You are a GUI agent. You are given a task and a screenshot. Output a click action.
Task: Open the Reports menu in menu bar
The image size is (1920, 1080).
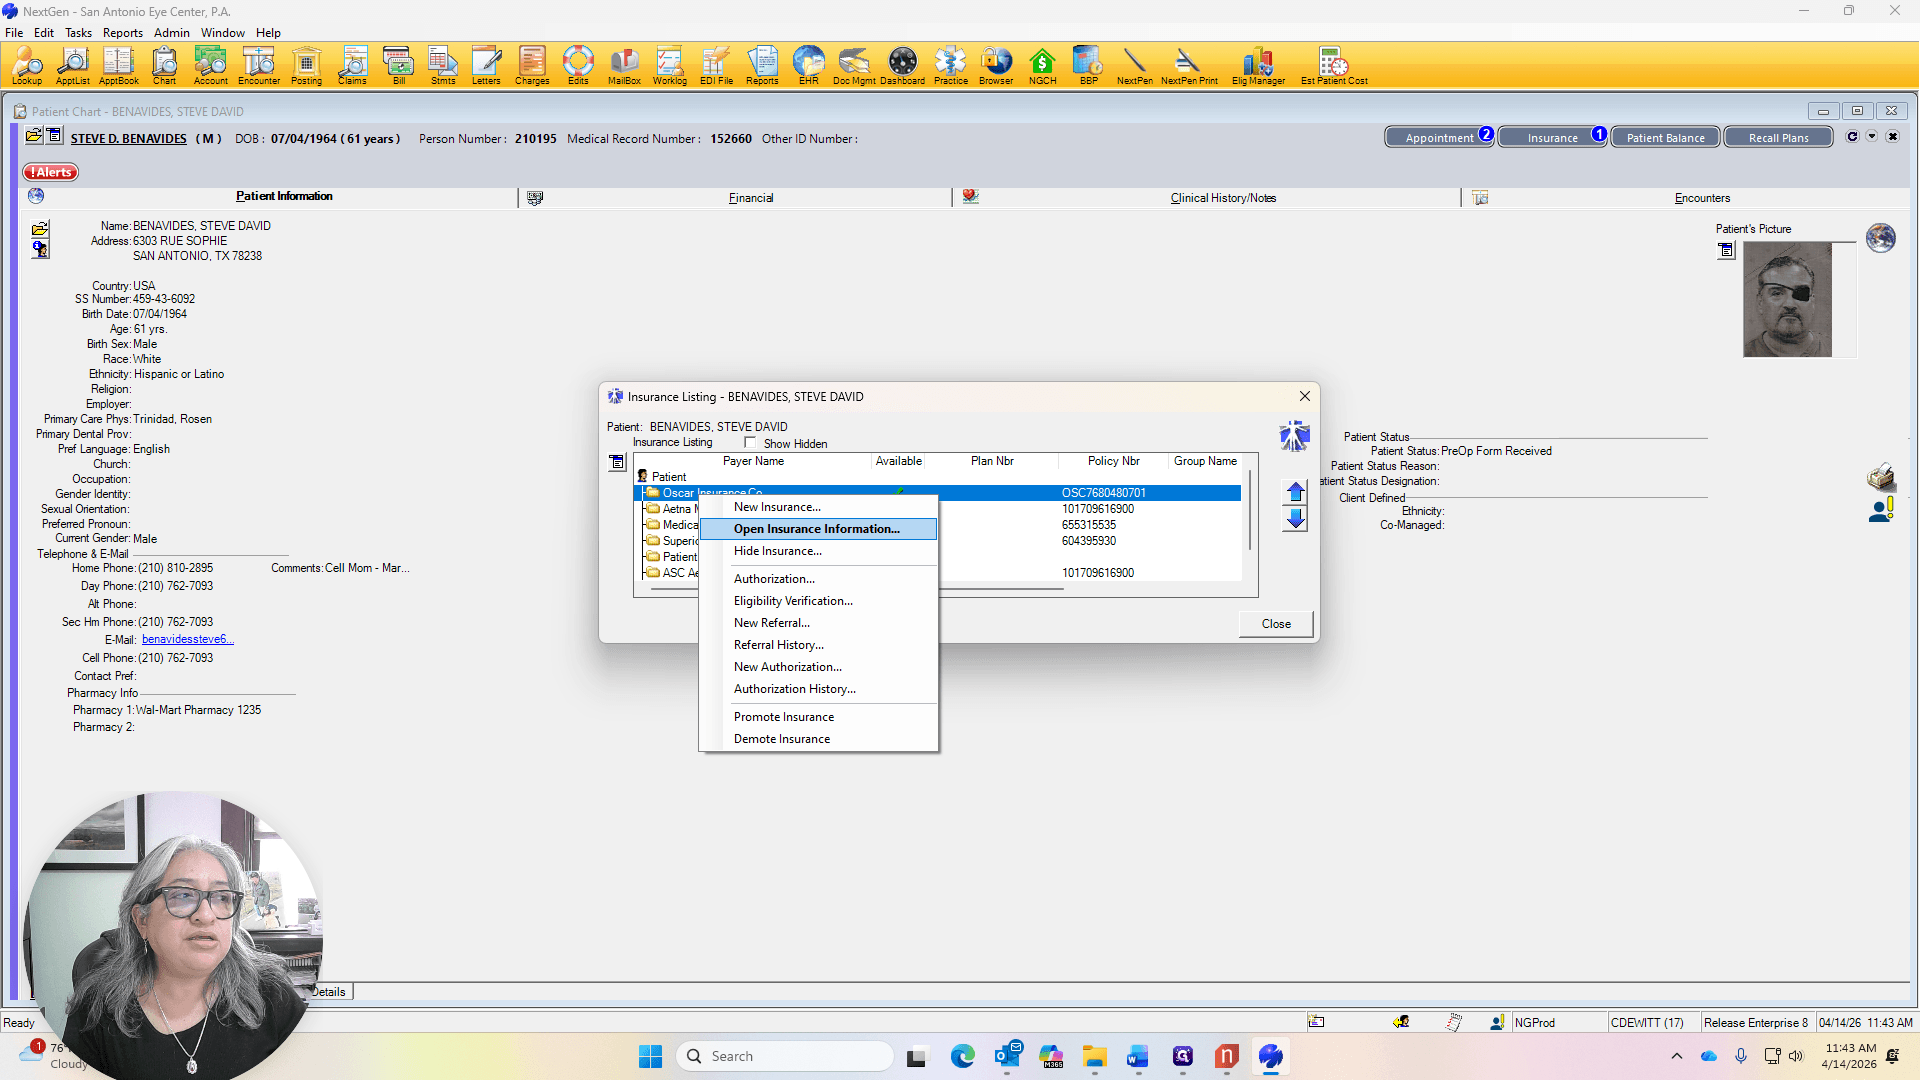[123, 33]
